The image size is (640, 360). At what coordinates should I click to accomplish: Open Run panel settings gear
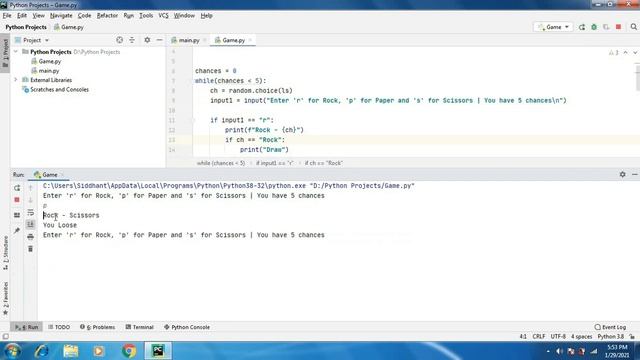(622, 174)
